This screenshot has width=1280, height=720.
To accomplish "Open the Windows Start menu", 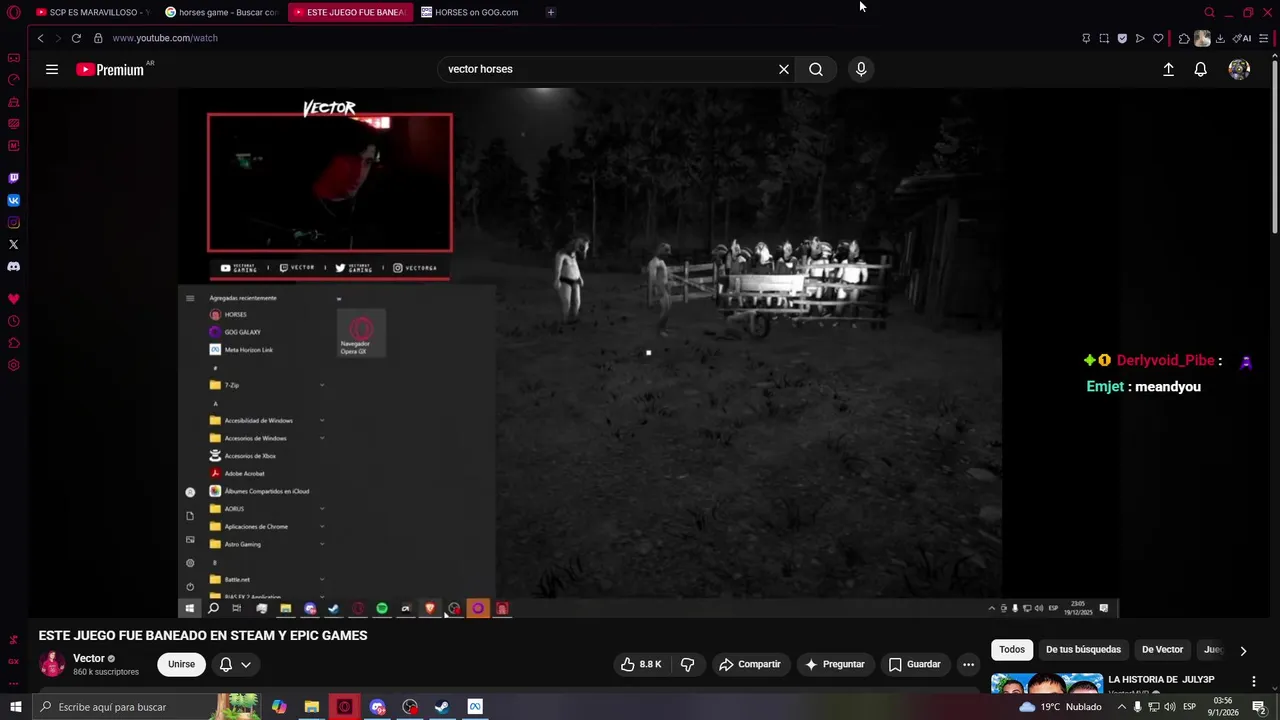I will click(x=15, y=707).
